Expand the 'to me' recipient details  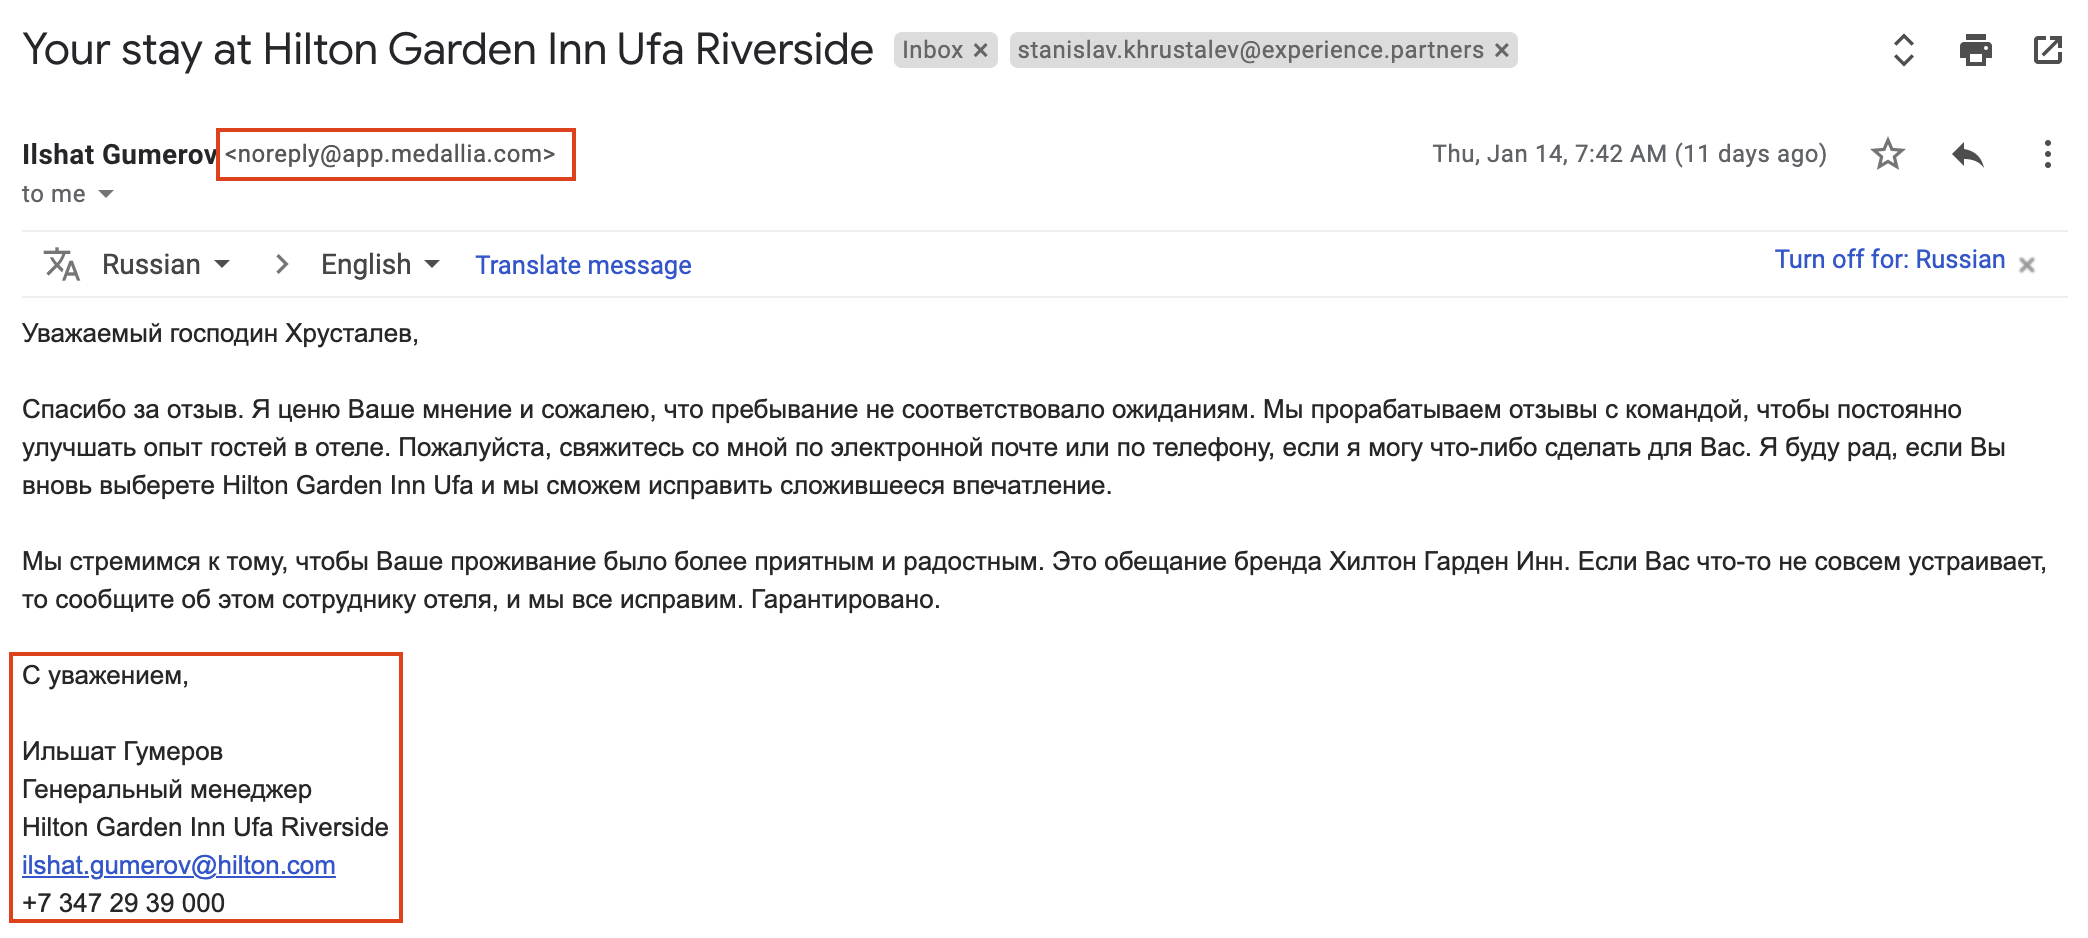106,194
